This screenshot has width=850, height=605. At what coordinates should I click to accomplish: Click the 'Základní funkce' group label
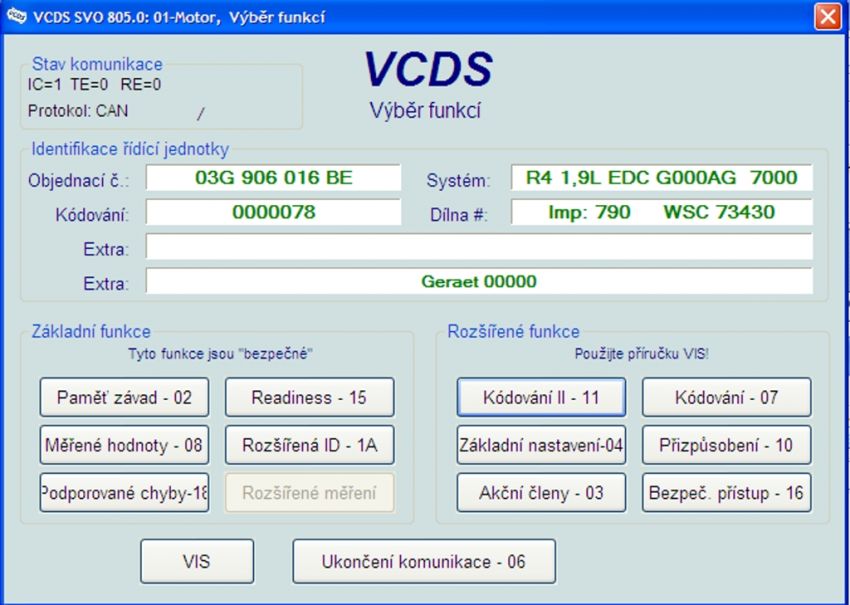pyautogui.click(x=91, y=331)
